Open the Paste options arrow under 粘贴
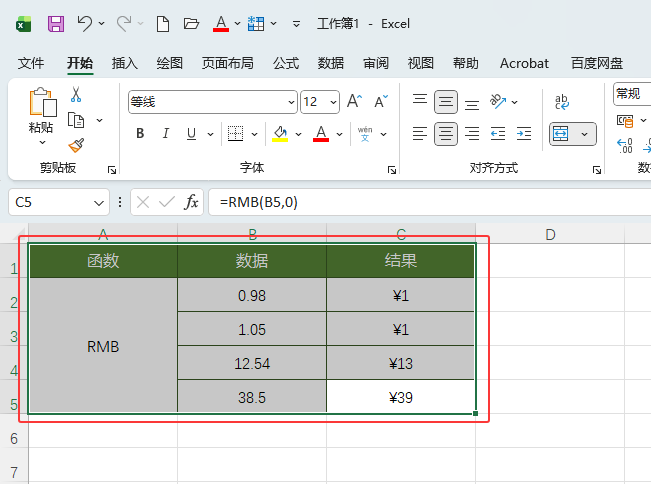The image size is (651, 484). click(42, 143)
